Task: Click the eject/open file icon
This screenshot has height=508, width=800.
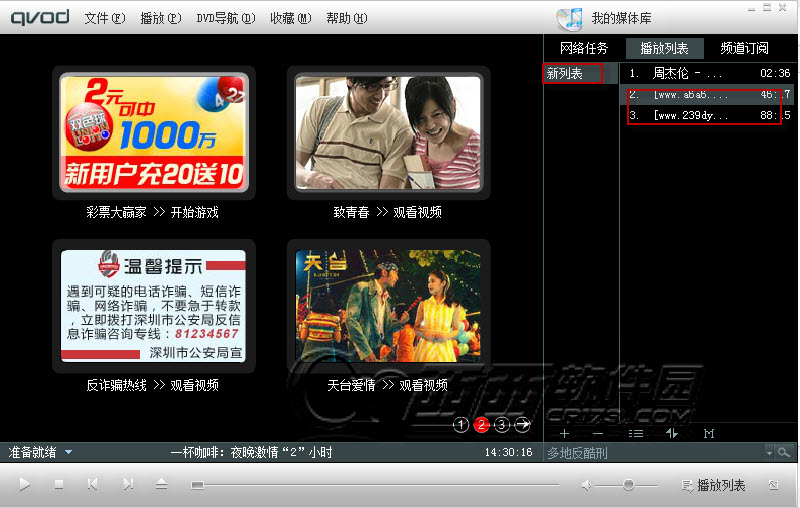Action: (x=161, y=484)
